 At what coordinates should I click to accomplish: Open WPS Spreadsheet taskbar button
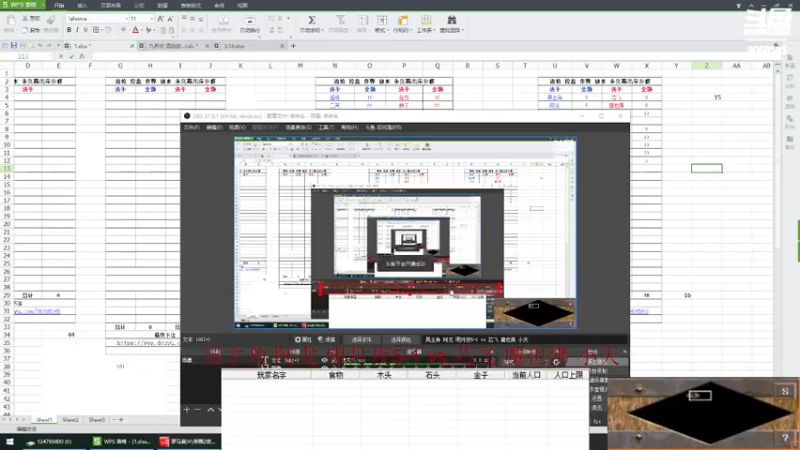click(122, 442)
